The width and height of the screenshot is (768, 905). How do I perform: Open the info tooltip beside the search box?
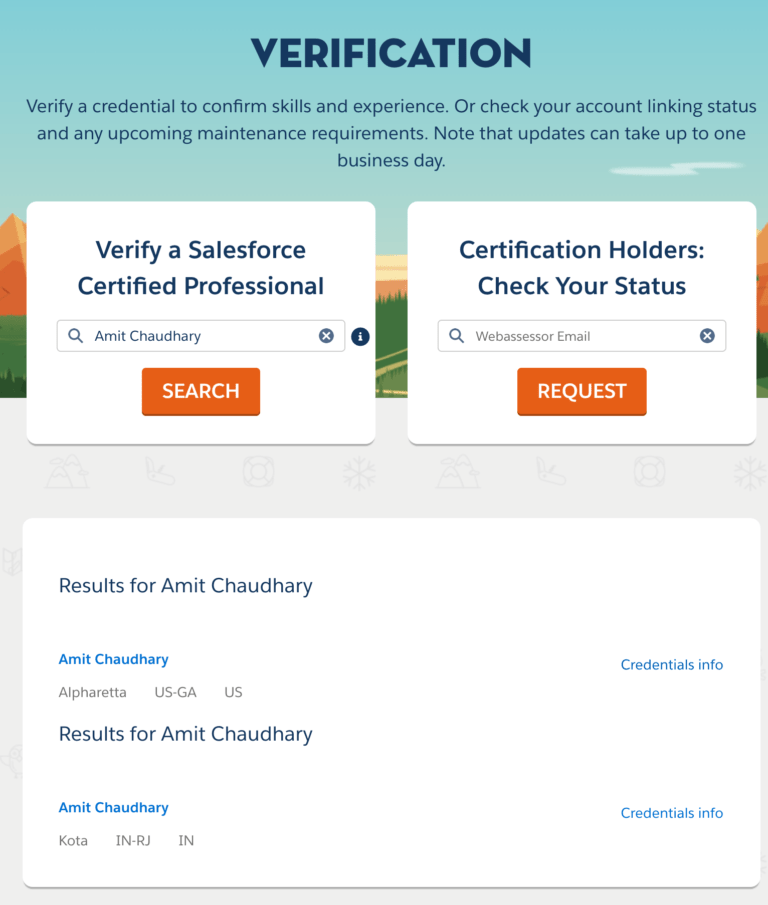click(360, 336)
